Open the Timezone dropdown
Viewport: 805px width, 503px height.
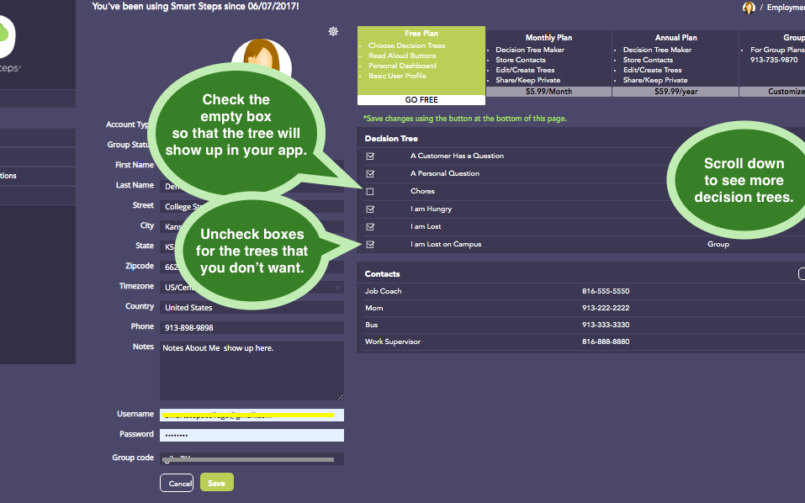(252, 287)
